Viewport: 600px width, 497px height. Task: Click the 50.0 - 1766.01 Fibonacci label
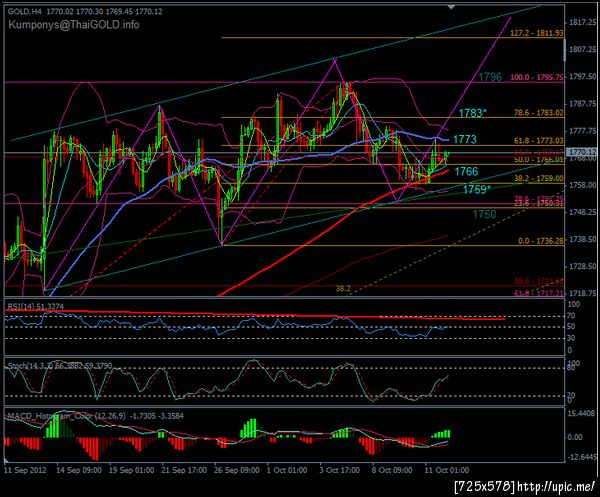tap(539, 160)
